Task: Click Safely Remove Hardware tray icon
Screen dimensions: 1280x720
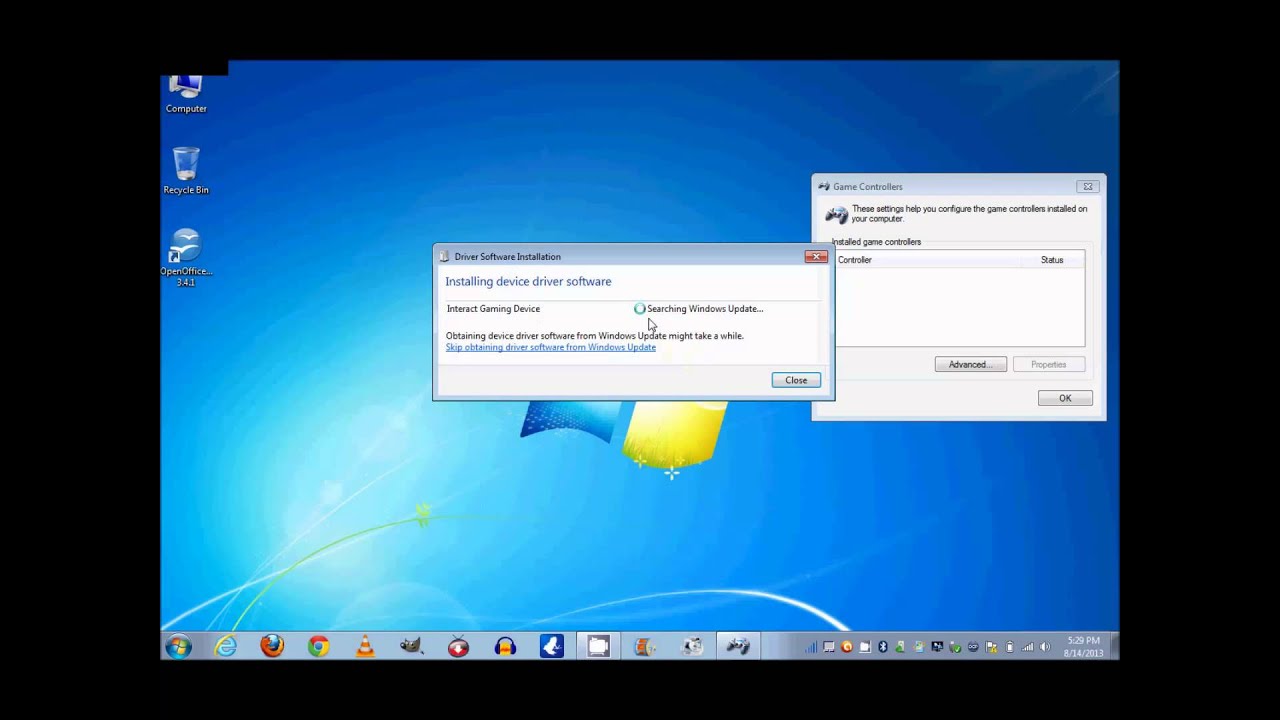Action: tap(955, 647)
